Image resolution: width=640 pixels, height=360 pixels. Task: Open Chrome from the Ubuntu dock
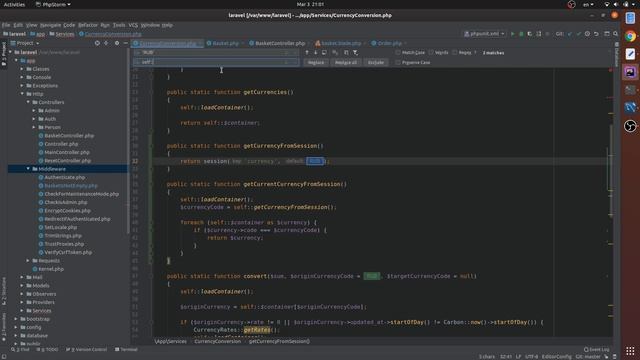click(x=630, y=36)
